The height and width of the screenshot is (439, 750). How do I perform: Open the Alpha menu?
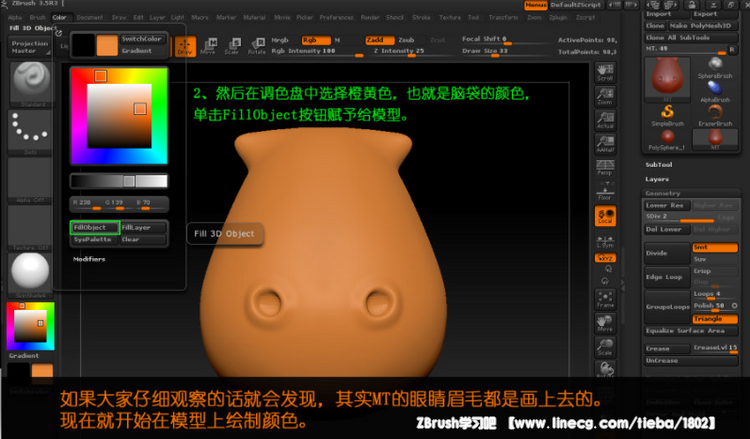[15, 17]
